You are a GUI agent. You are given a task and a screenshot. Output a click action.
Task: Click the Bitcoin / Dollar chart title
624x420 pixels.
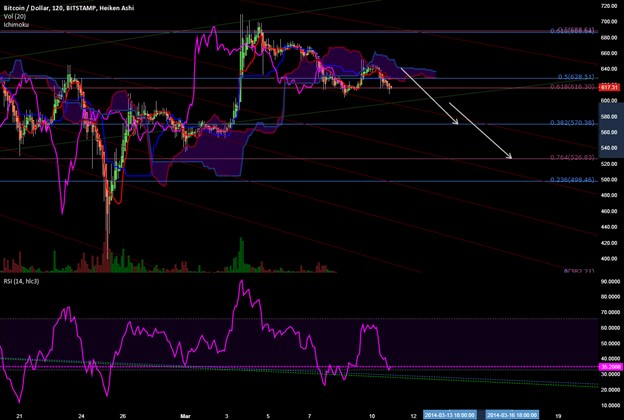25,8
